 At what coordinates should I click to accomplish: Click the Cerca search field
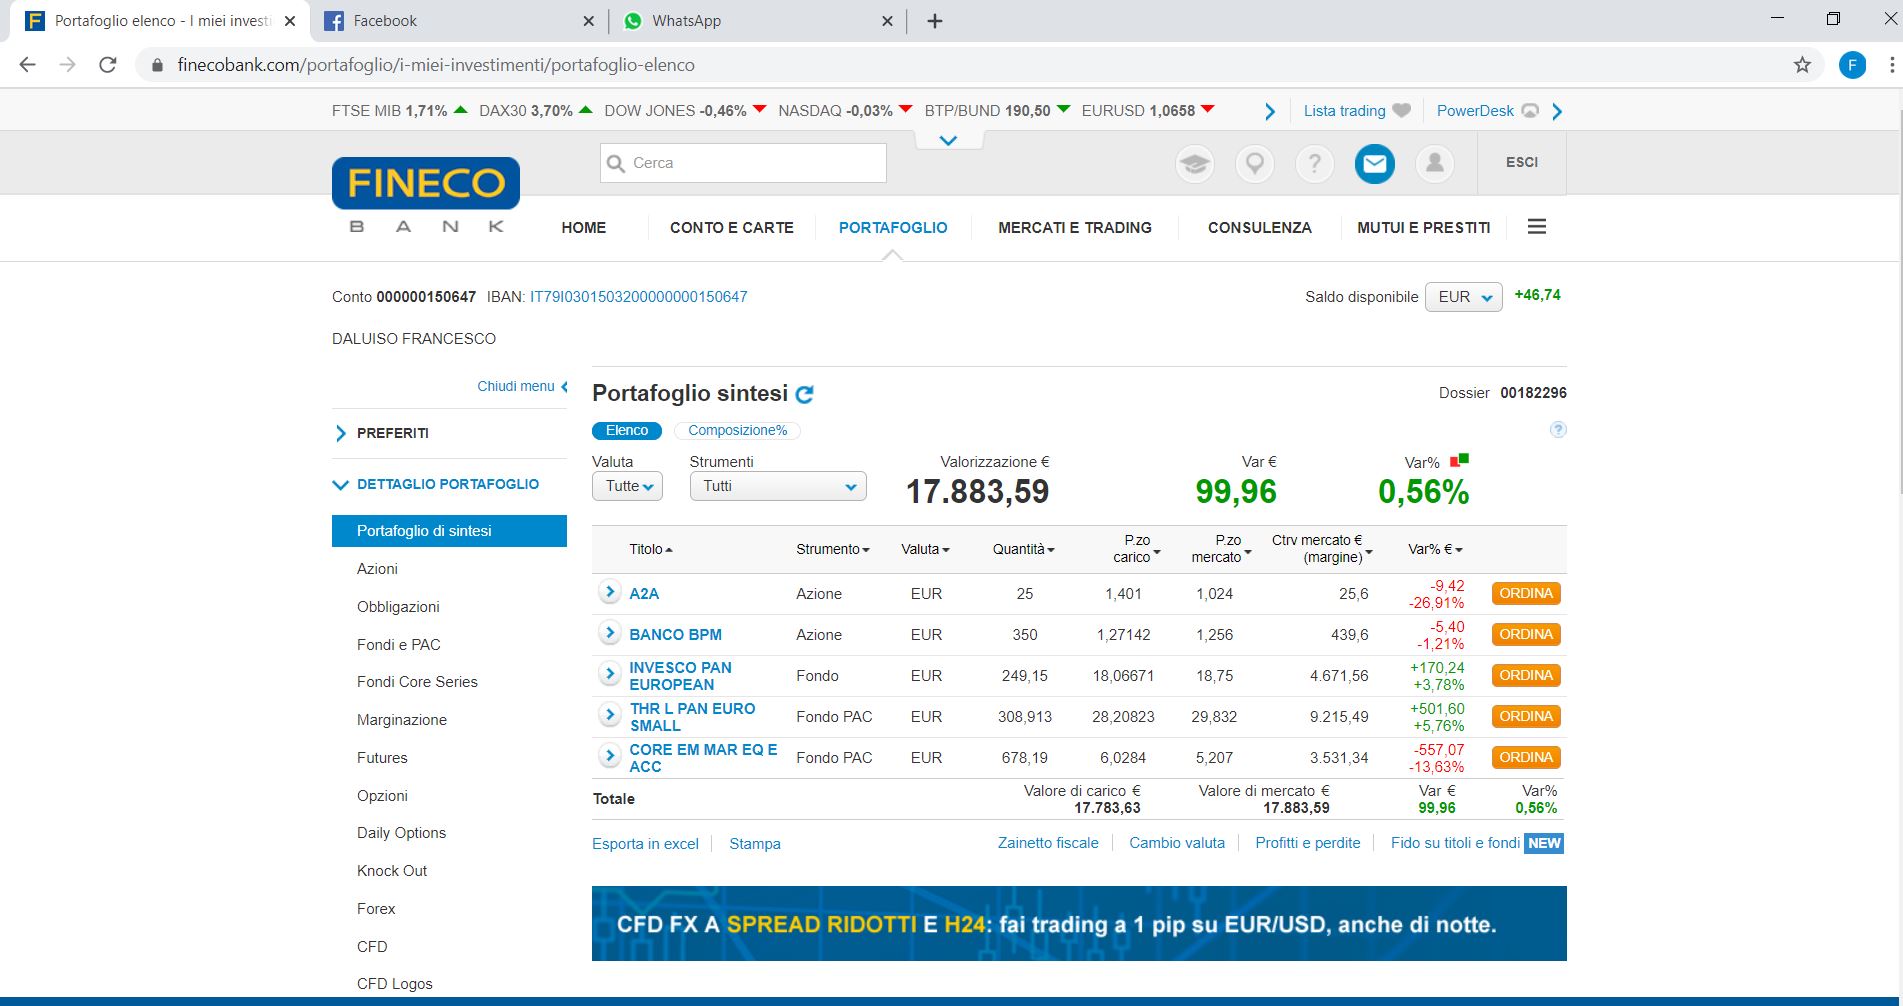click(743, 163)
